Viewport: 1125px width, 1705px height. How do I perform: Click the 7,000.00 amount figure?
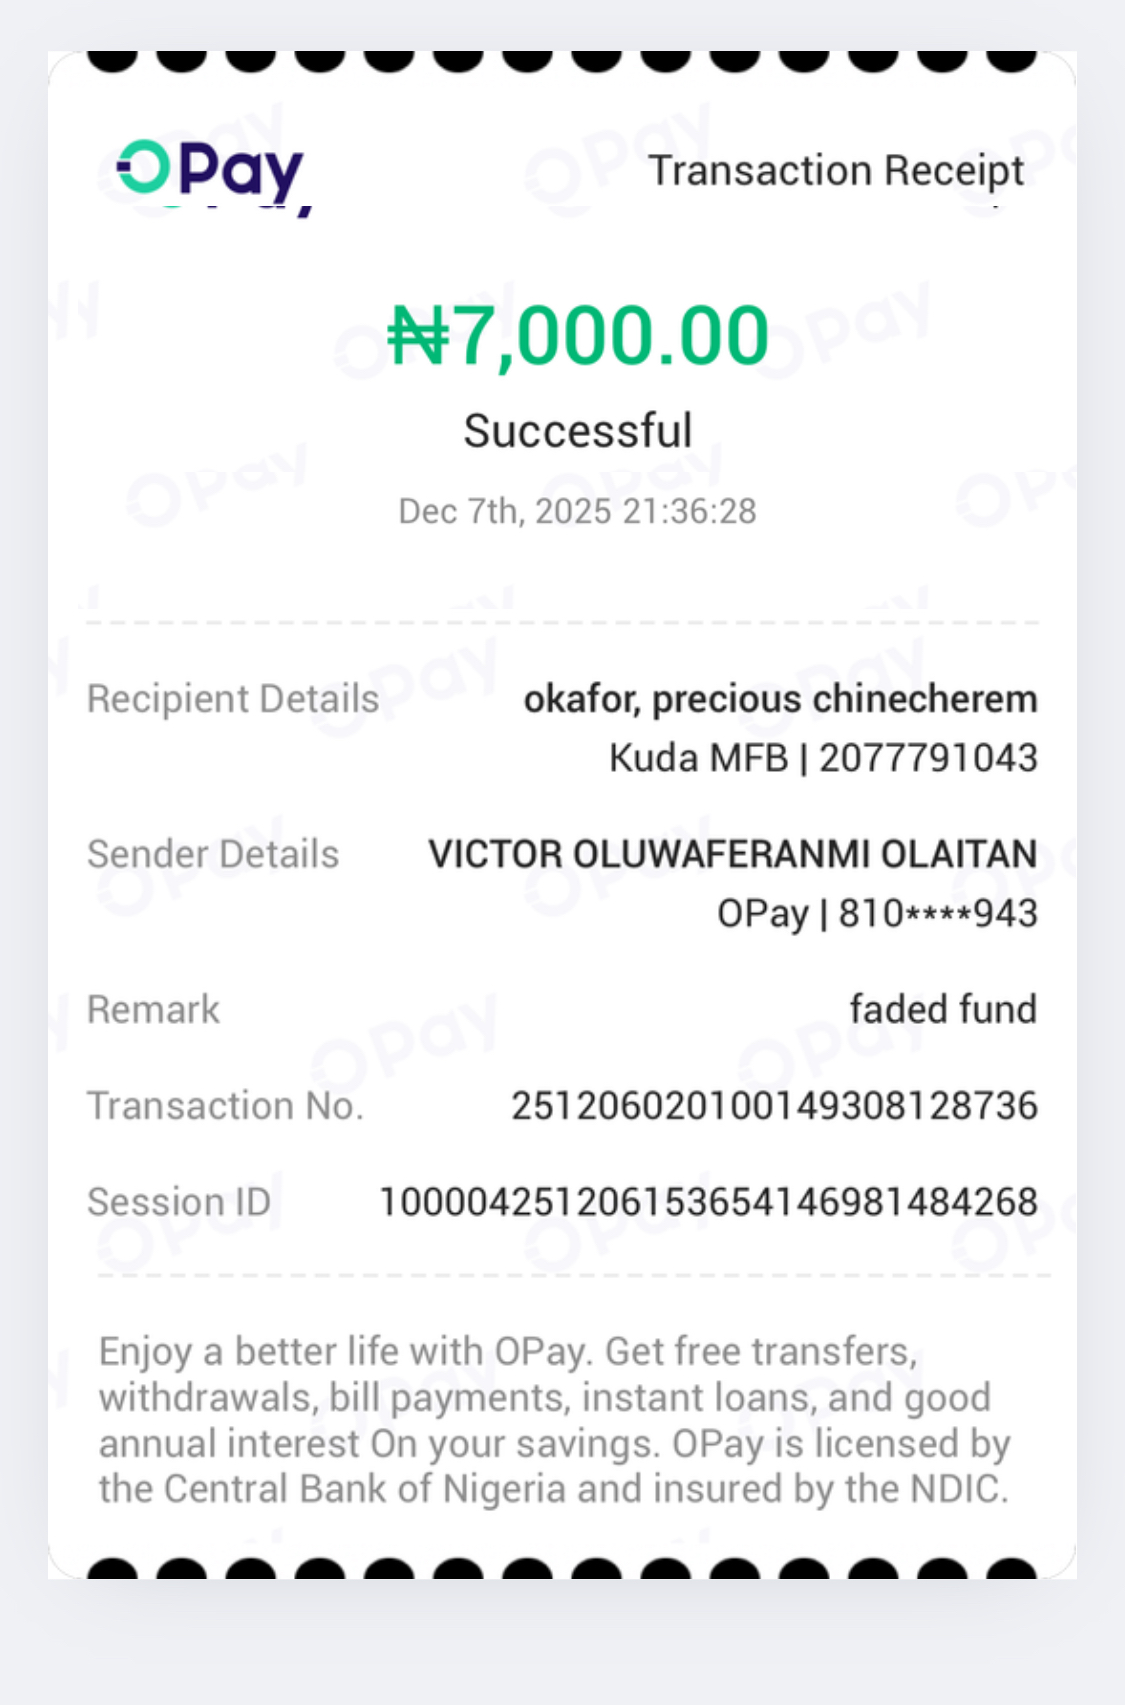click(612, 336)
